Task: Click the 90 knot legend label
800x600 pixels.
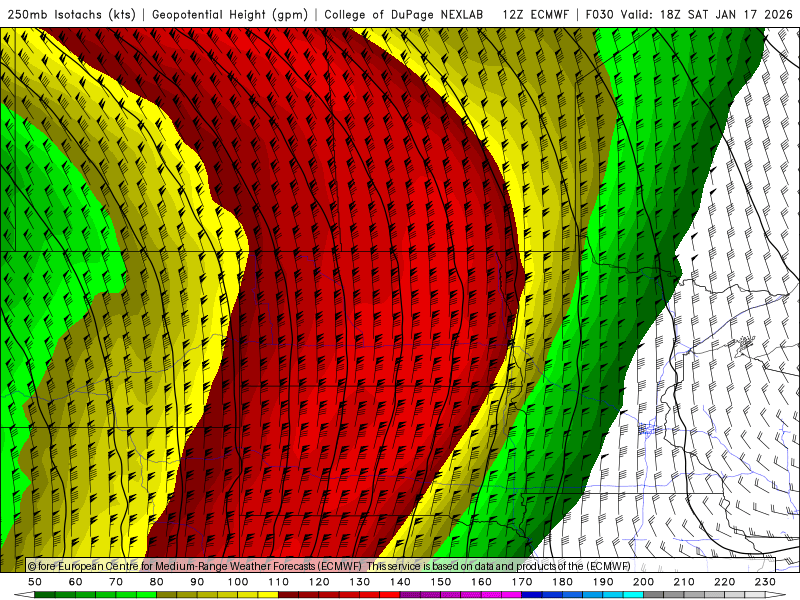Action: (x=197, y=582)
